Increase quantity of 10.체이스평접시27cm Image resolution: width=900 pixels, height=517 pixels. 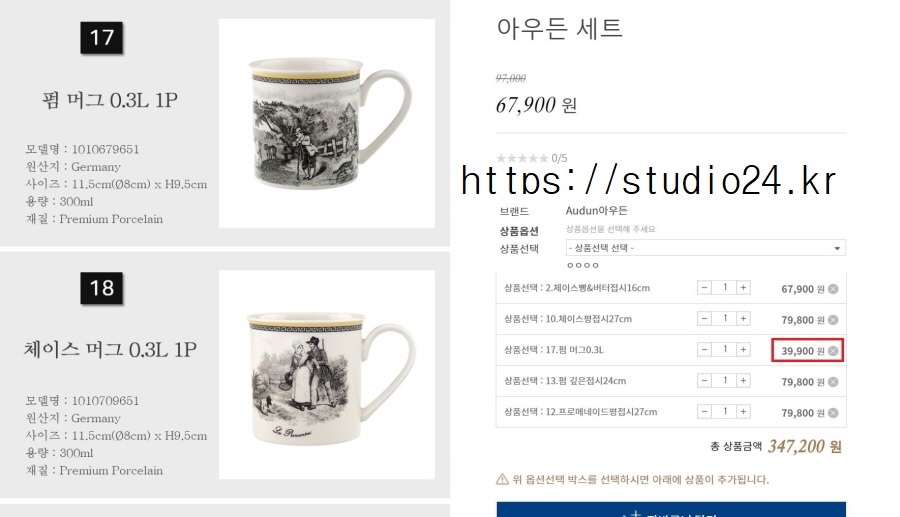[x=743, y=318]
